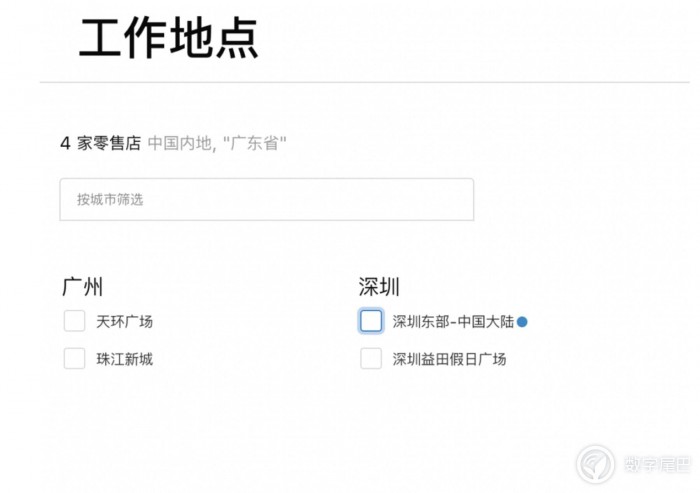Click the 深圳益田假日广场 label text
Viewport: 700px width, 493px height.
pos(449,359)
